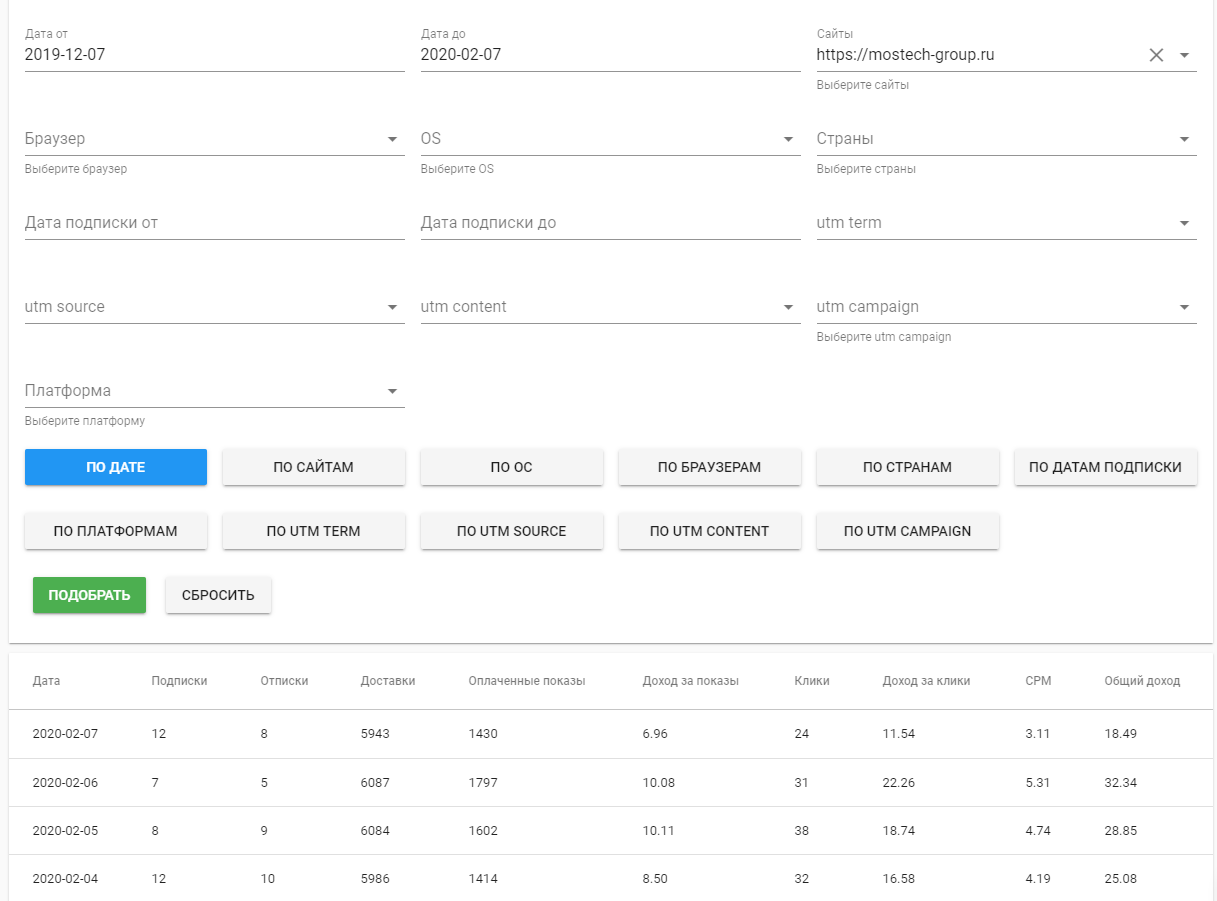Choose ПО UTM CAMPAIGN grouping
The image size is (1217, 901).
pyautogui.click(x=907, y=531)
